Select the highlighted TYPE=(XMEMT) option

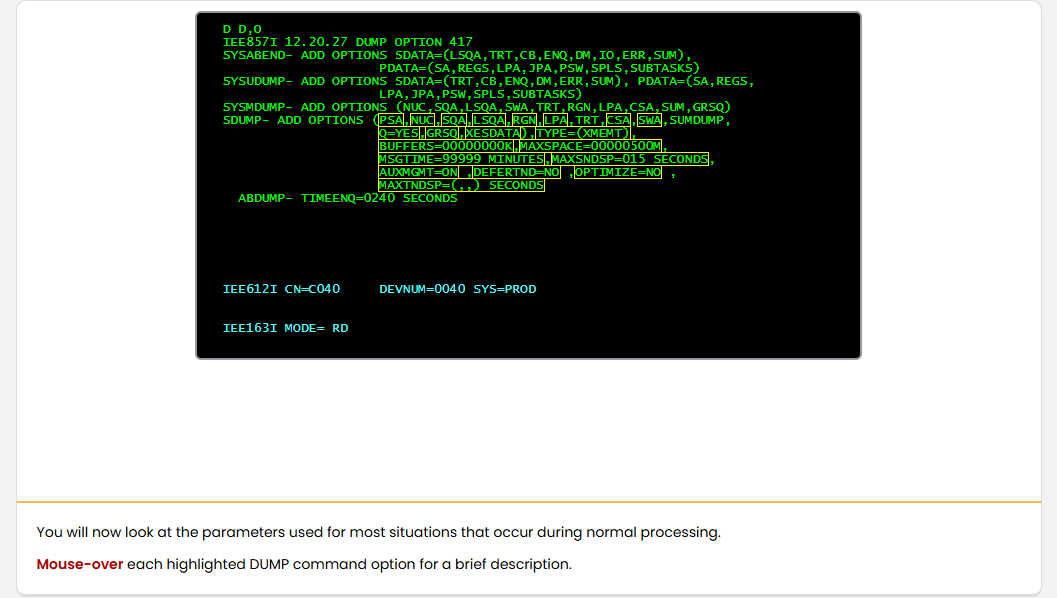(582, 133)
